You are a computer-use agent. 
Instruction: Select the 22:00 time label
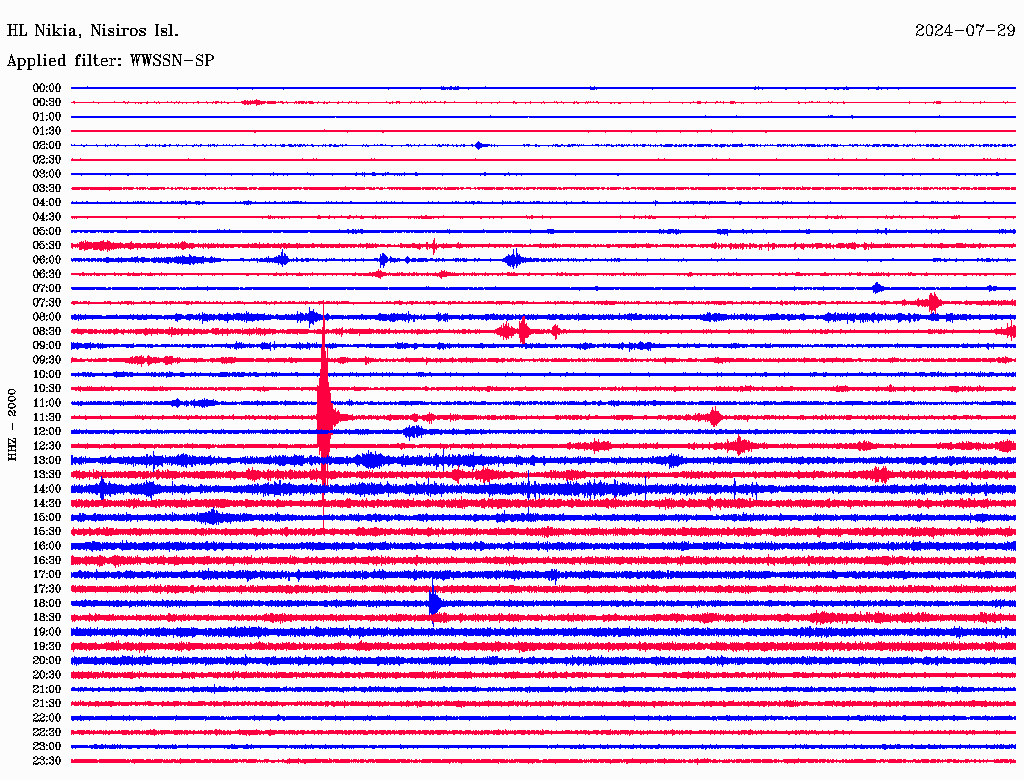47,718
